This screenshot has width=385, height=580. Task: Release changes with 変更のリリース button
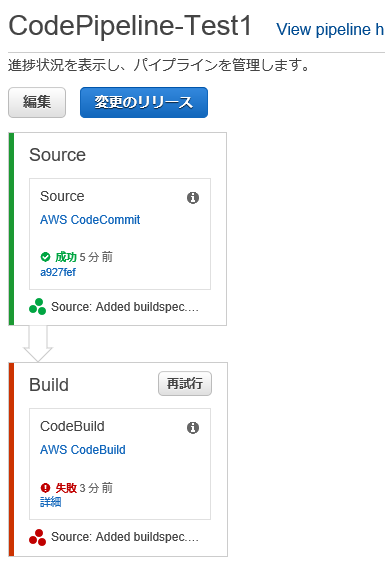coord(144,102)
